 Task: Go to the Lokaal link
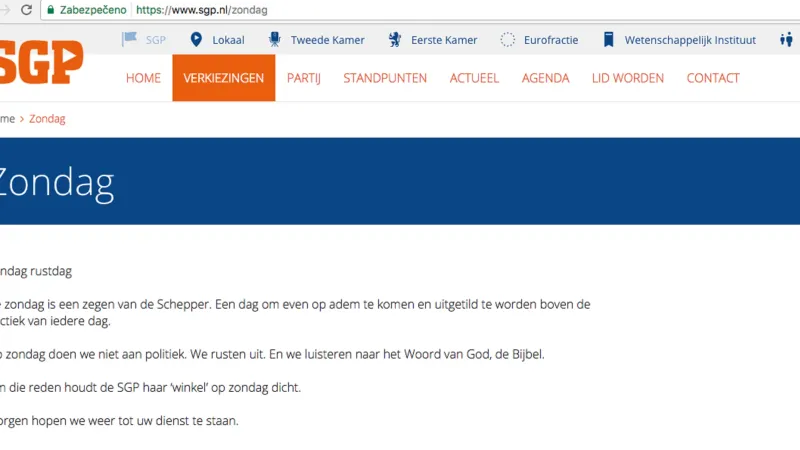[228, 40]
